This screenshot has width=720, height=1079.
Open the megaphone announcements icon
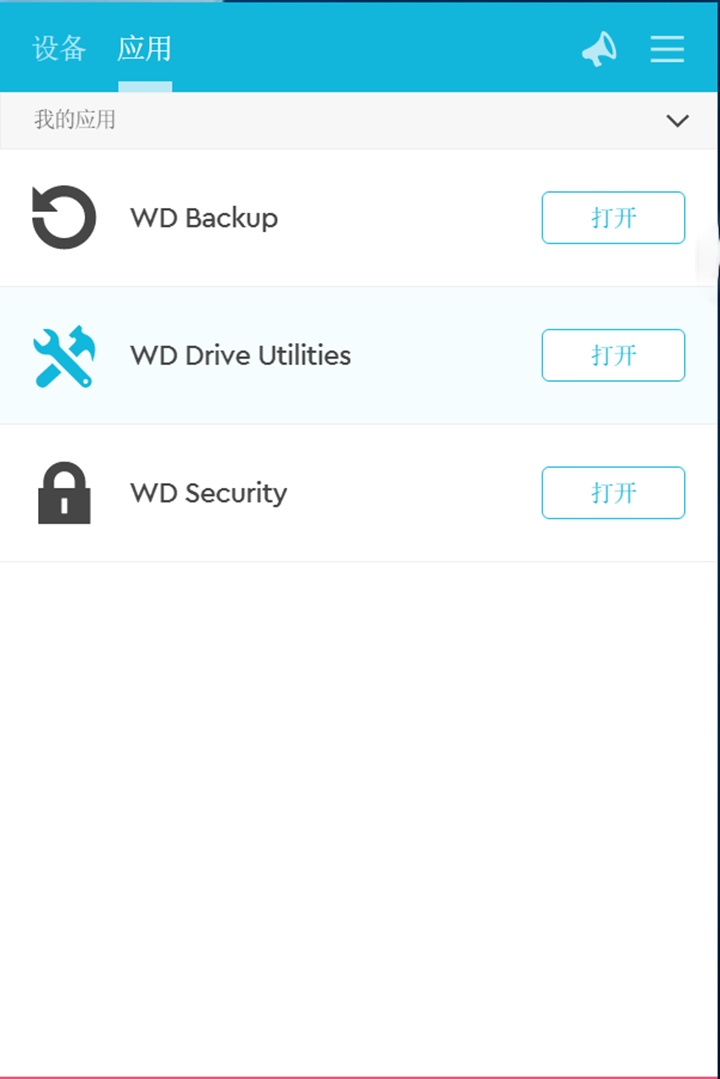tap(599, 49)
